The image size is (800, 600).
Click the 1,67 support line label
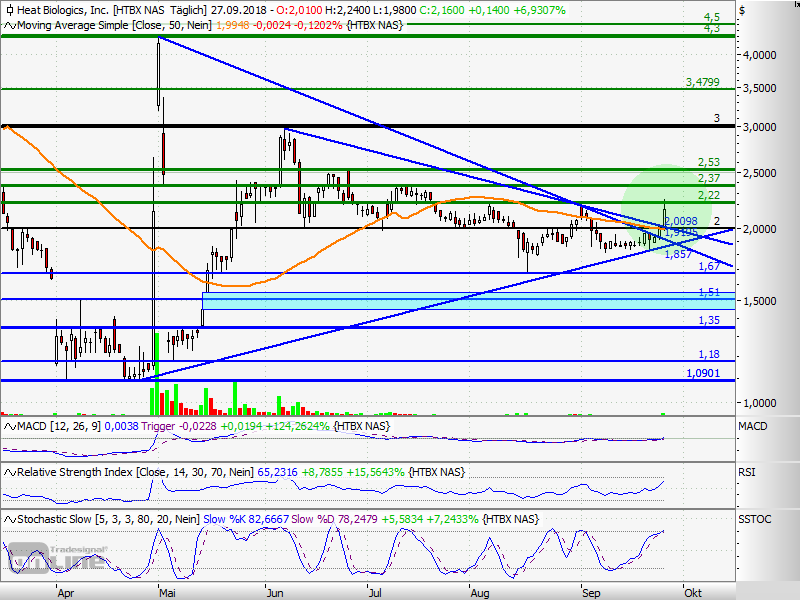point(709,266)
